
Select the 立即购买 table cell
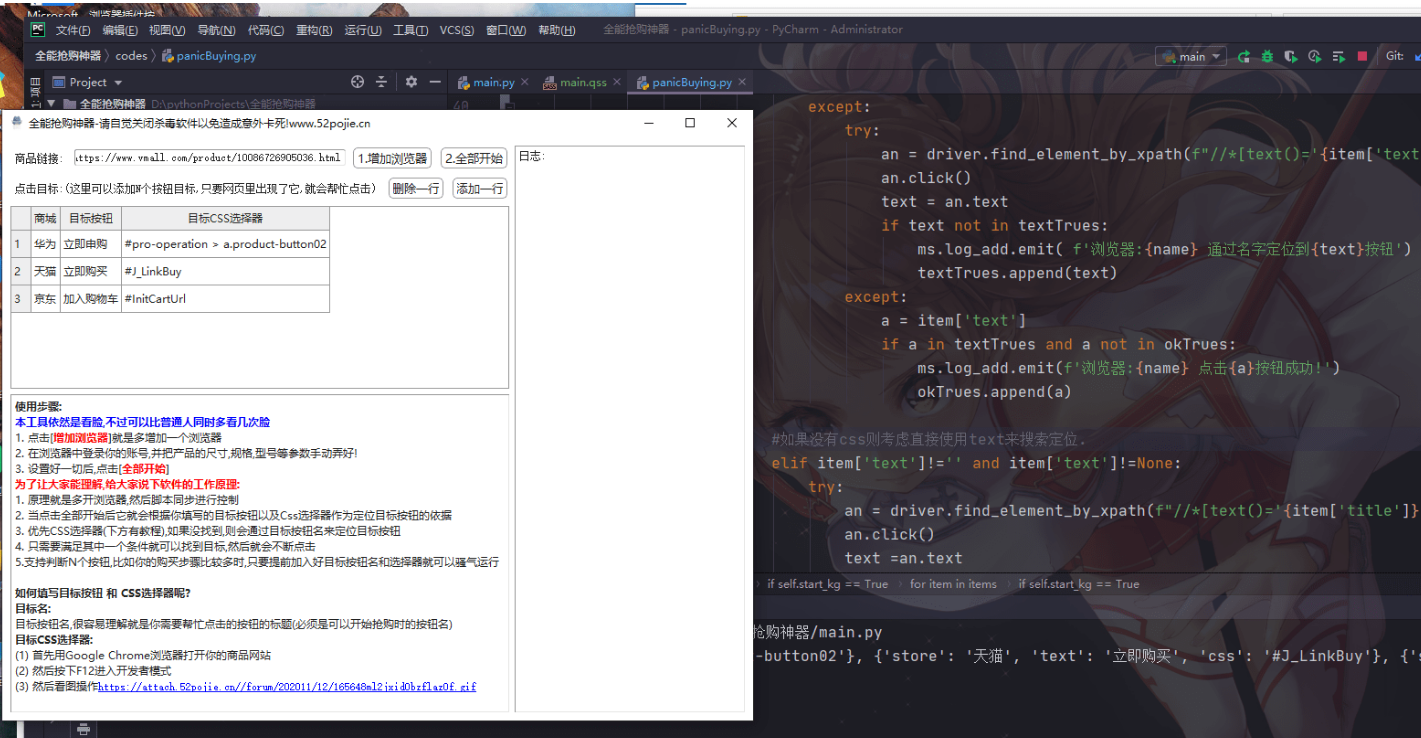[91, 271]
